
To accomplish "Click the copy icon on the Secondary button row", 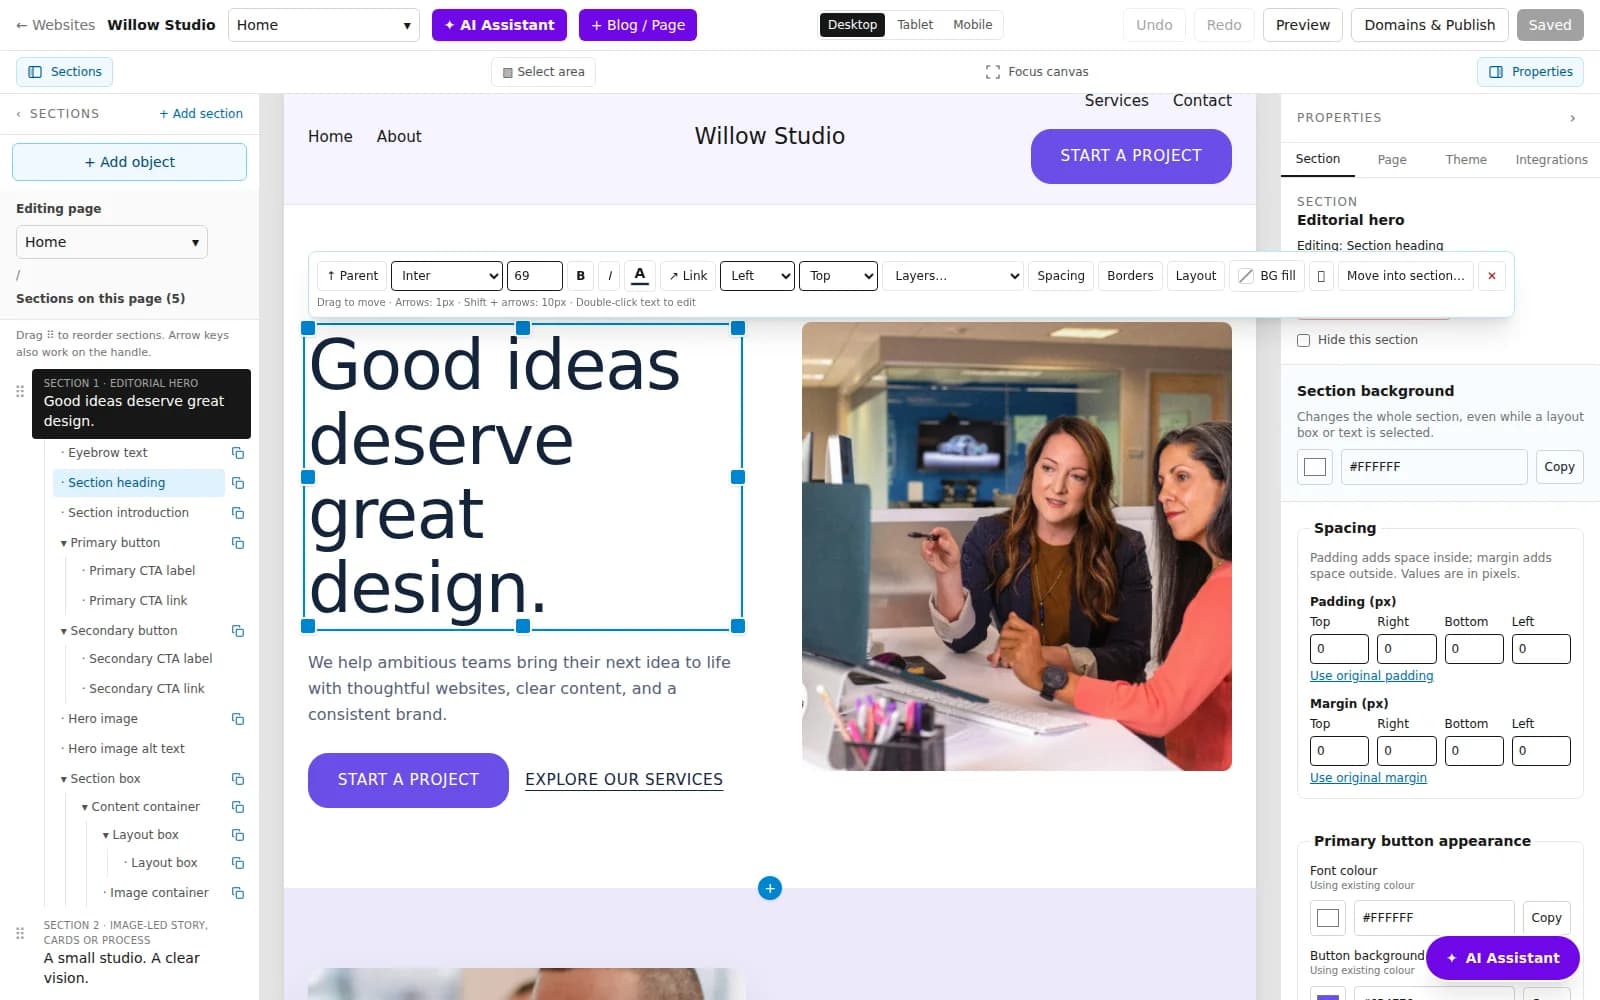I will [238, 631].
